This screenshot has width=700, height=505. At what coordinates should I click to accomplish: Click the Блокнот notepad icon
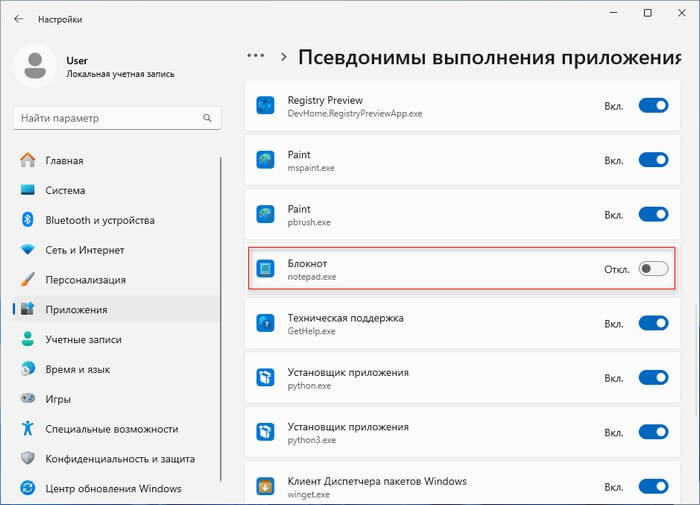pyautogui.click(x=265, y=269)
